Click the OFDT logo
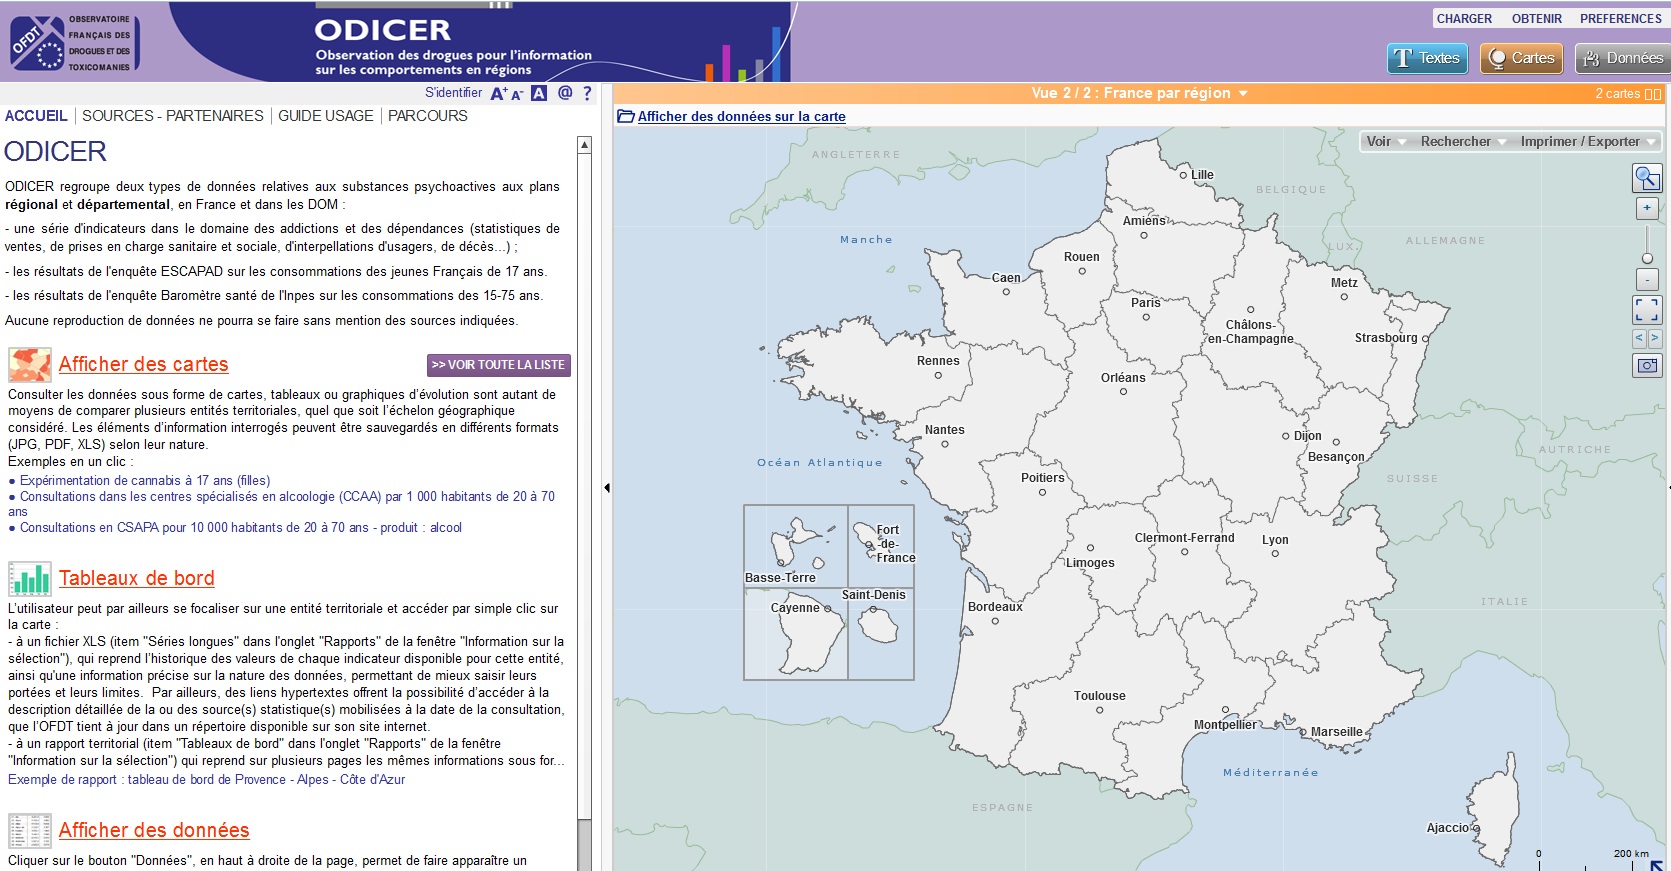 (x=75, y=42)
